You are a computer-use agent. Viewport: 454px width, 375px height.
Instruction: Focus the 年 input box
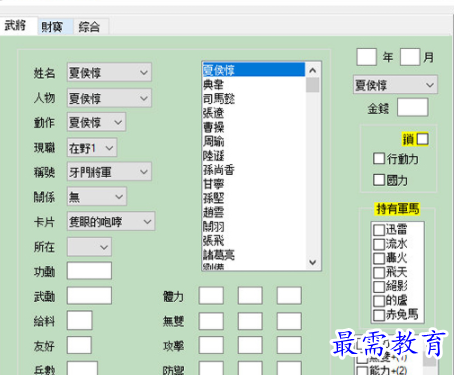click(x=367, y=57)
